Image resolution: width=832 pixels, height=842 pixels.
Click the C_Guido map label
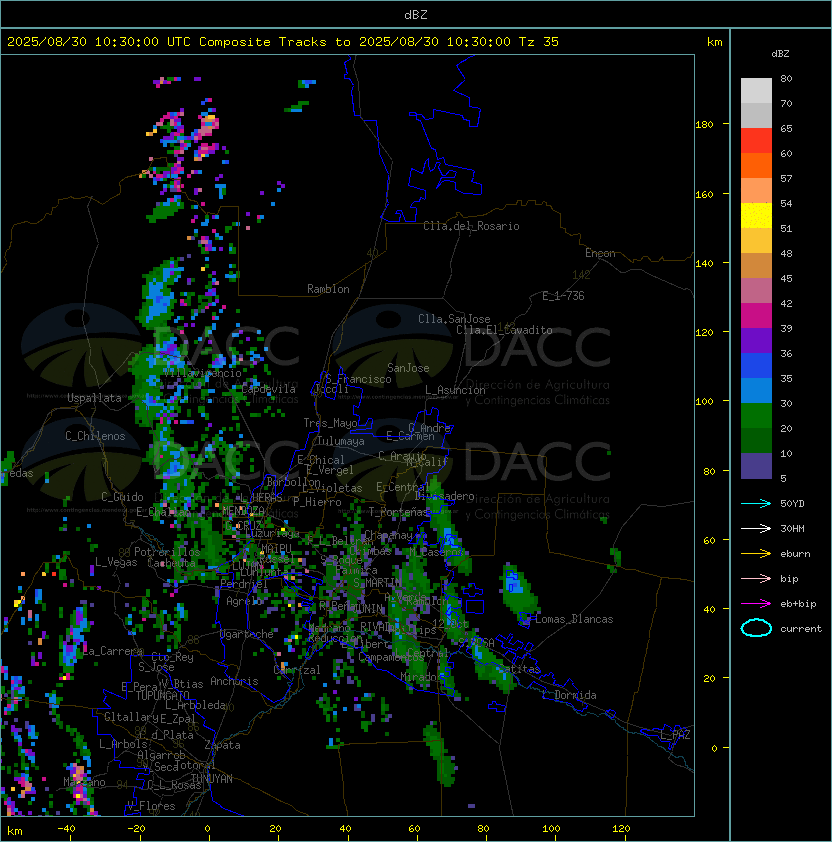coord(122,497)
